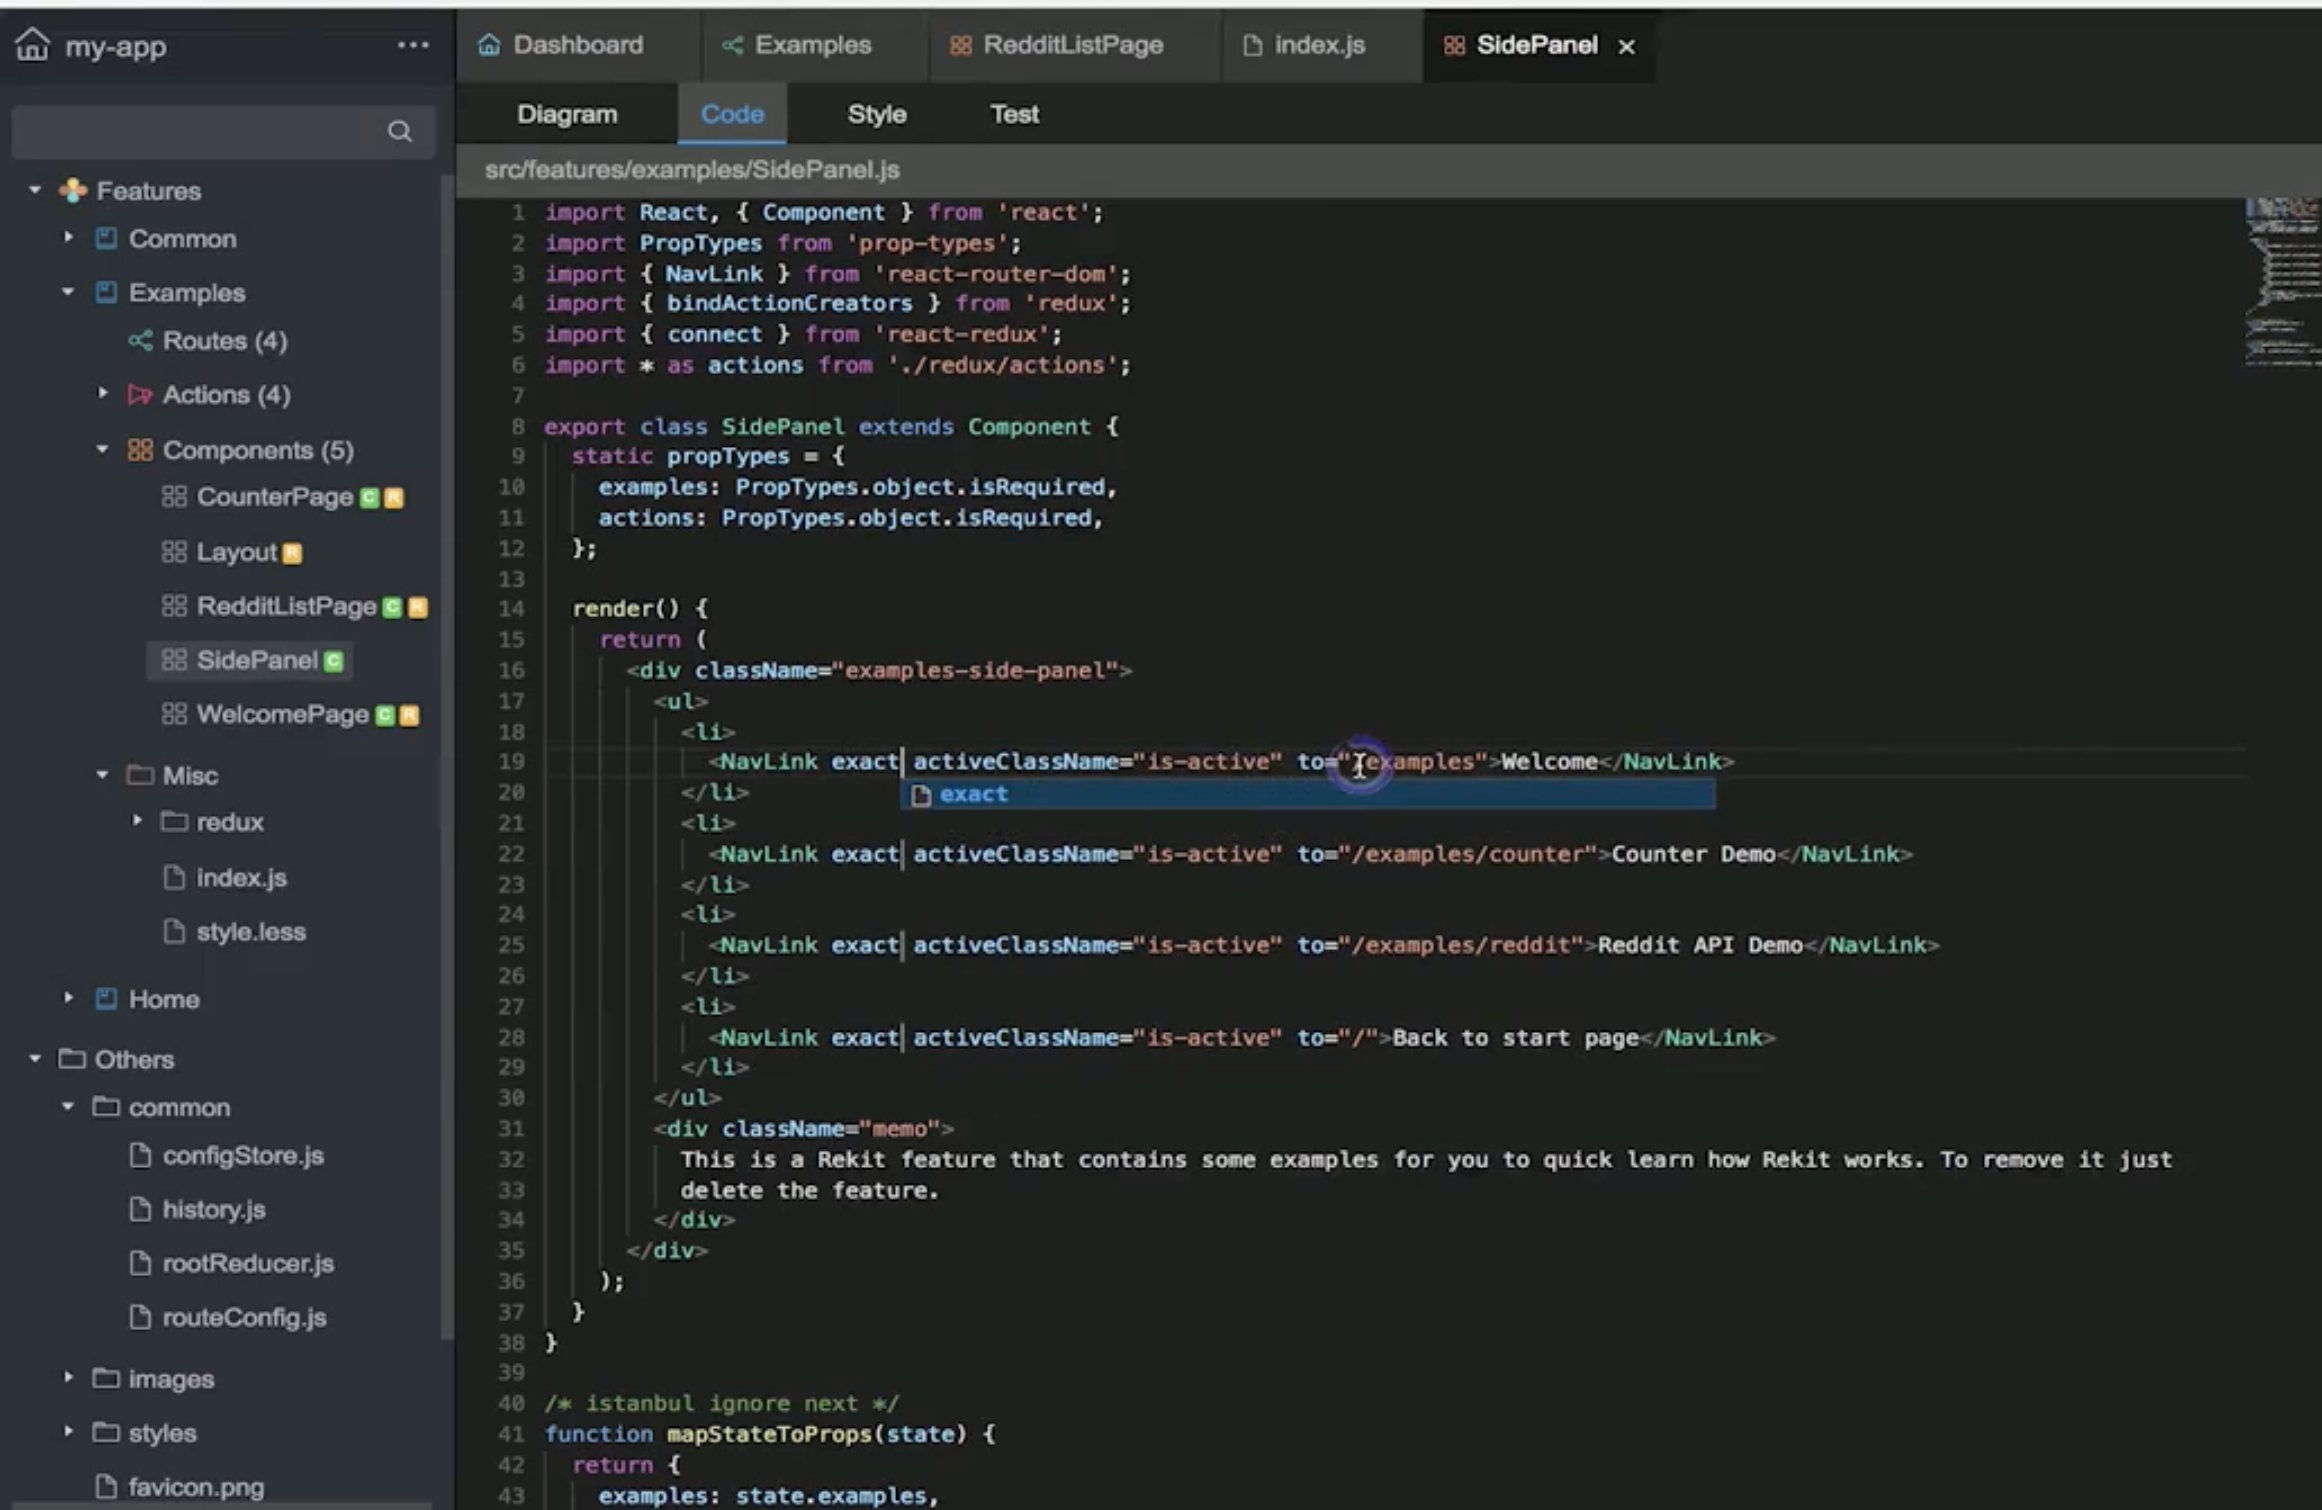Switch to the Style tab

[876, 114]
